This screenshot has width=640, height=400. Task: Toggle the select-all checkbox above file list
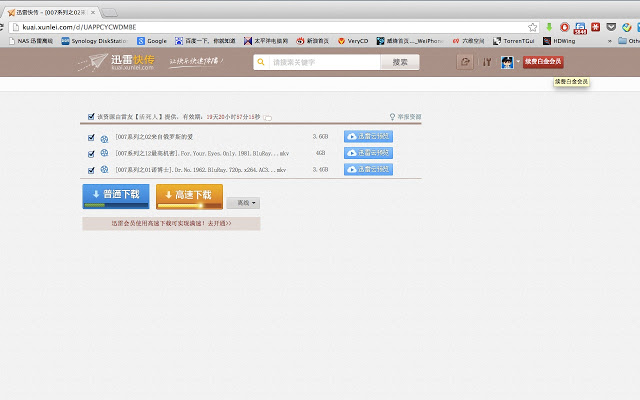pyautogui.click(x=91, y=117)
